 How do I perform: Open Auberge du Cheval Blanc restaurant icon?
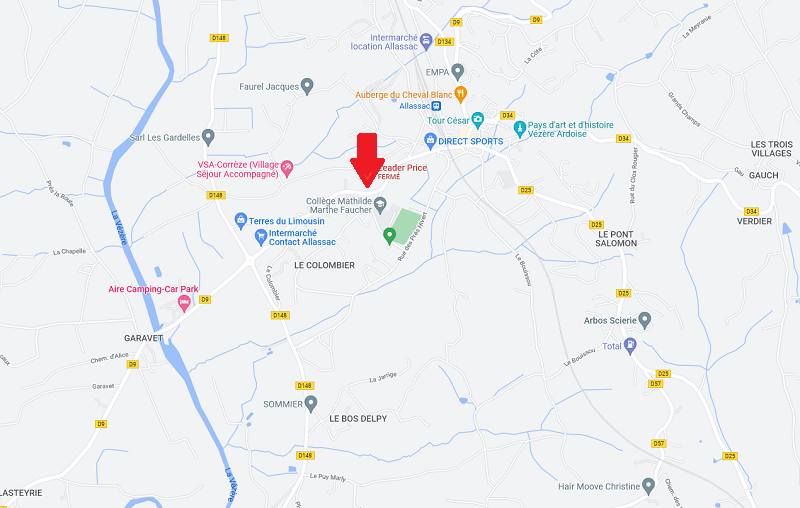(460, 94)
